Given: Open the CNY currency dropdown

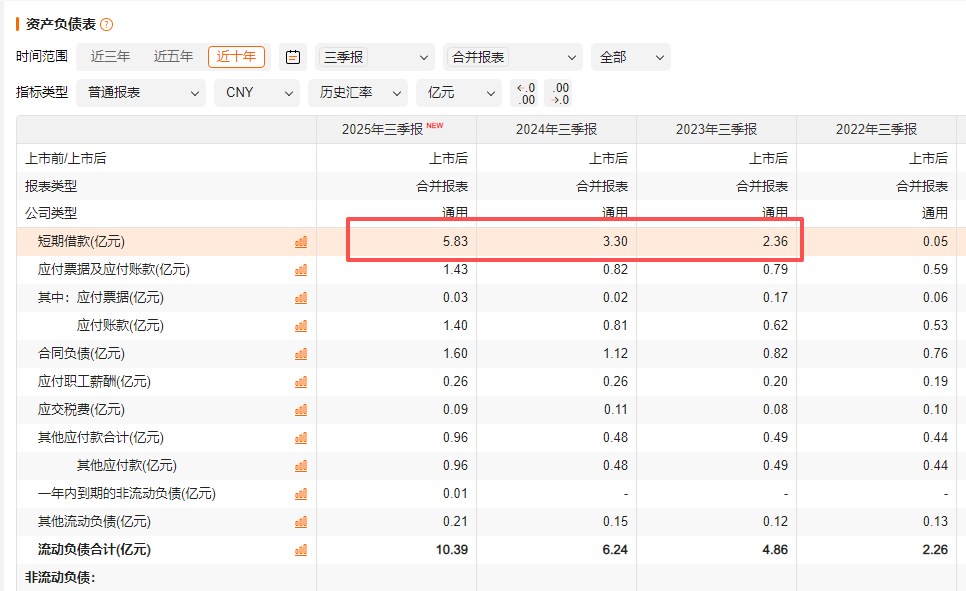Looking at the screenshot, I should pyautogui.click(x=256, y=93).
